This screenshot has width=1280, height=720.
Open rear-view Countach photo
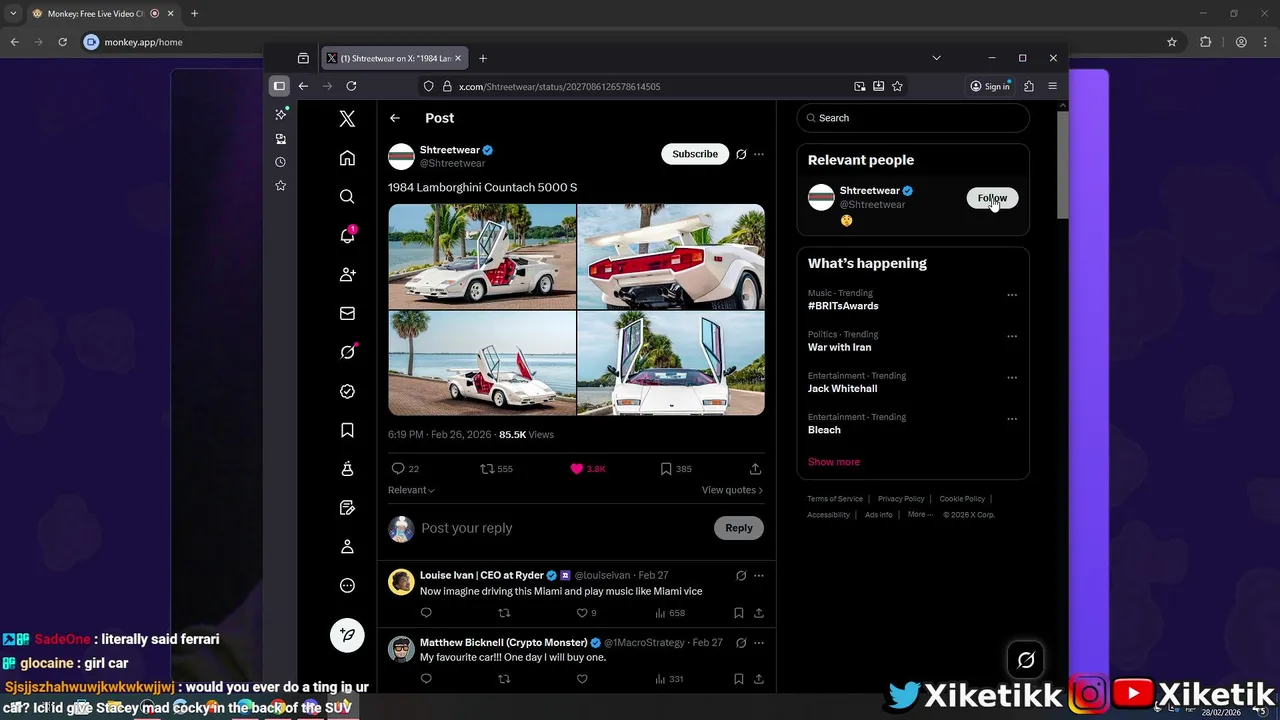coord(671,257)
